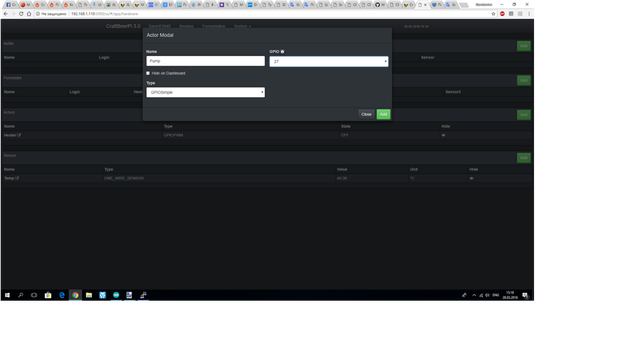Image resolution: width=640 pixels, height=360 pixels.
Task: Show hidden system tray icons chevron
Action: click(474, 295)
